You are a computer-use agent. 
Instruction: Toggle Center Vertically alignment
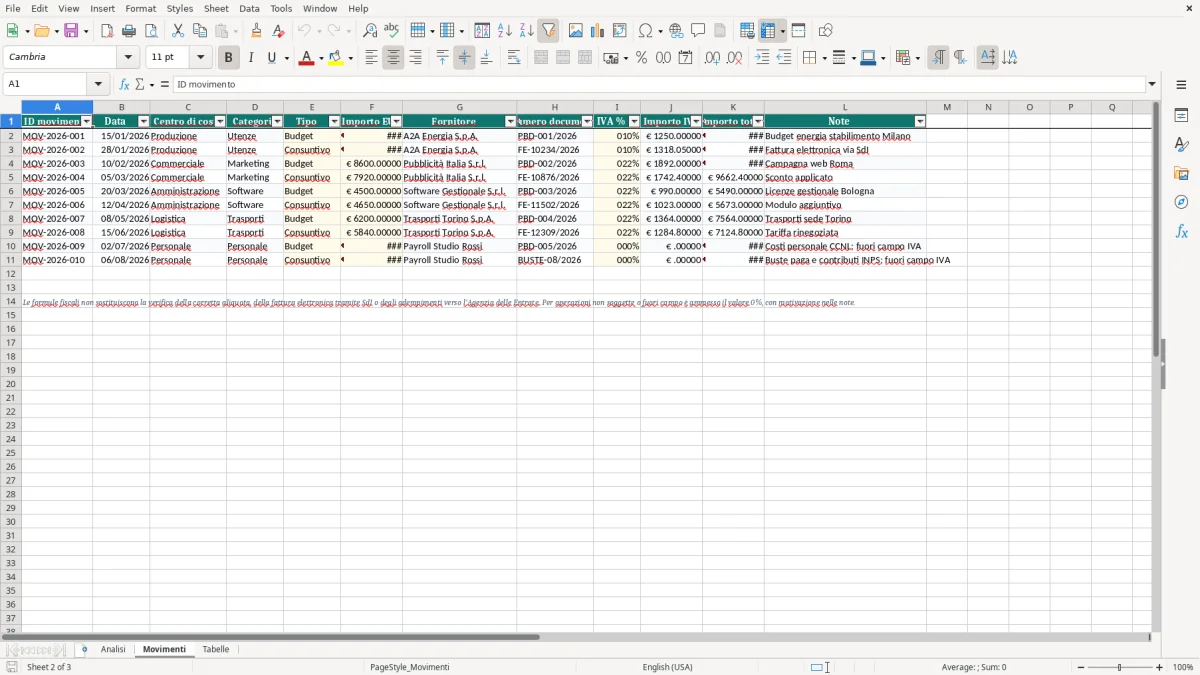(464, 58)
